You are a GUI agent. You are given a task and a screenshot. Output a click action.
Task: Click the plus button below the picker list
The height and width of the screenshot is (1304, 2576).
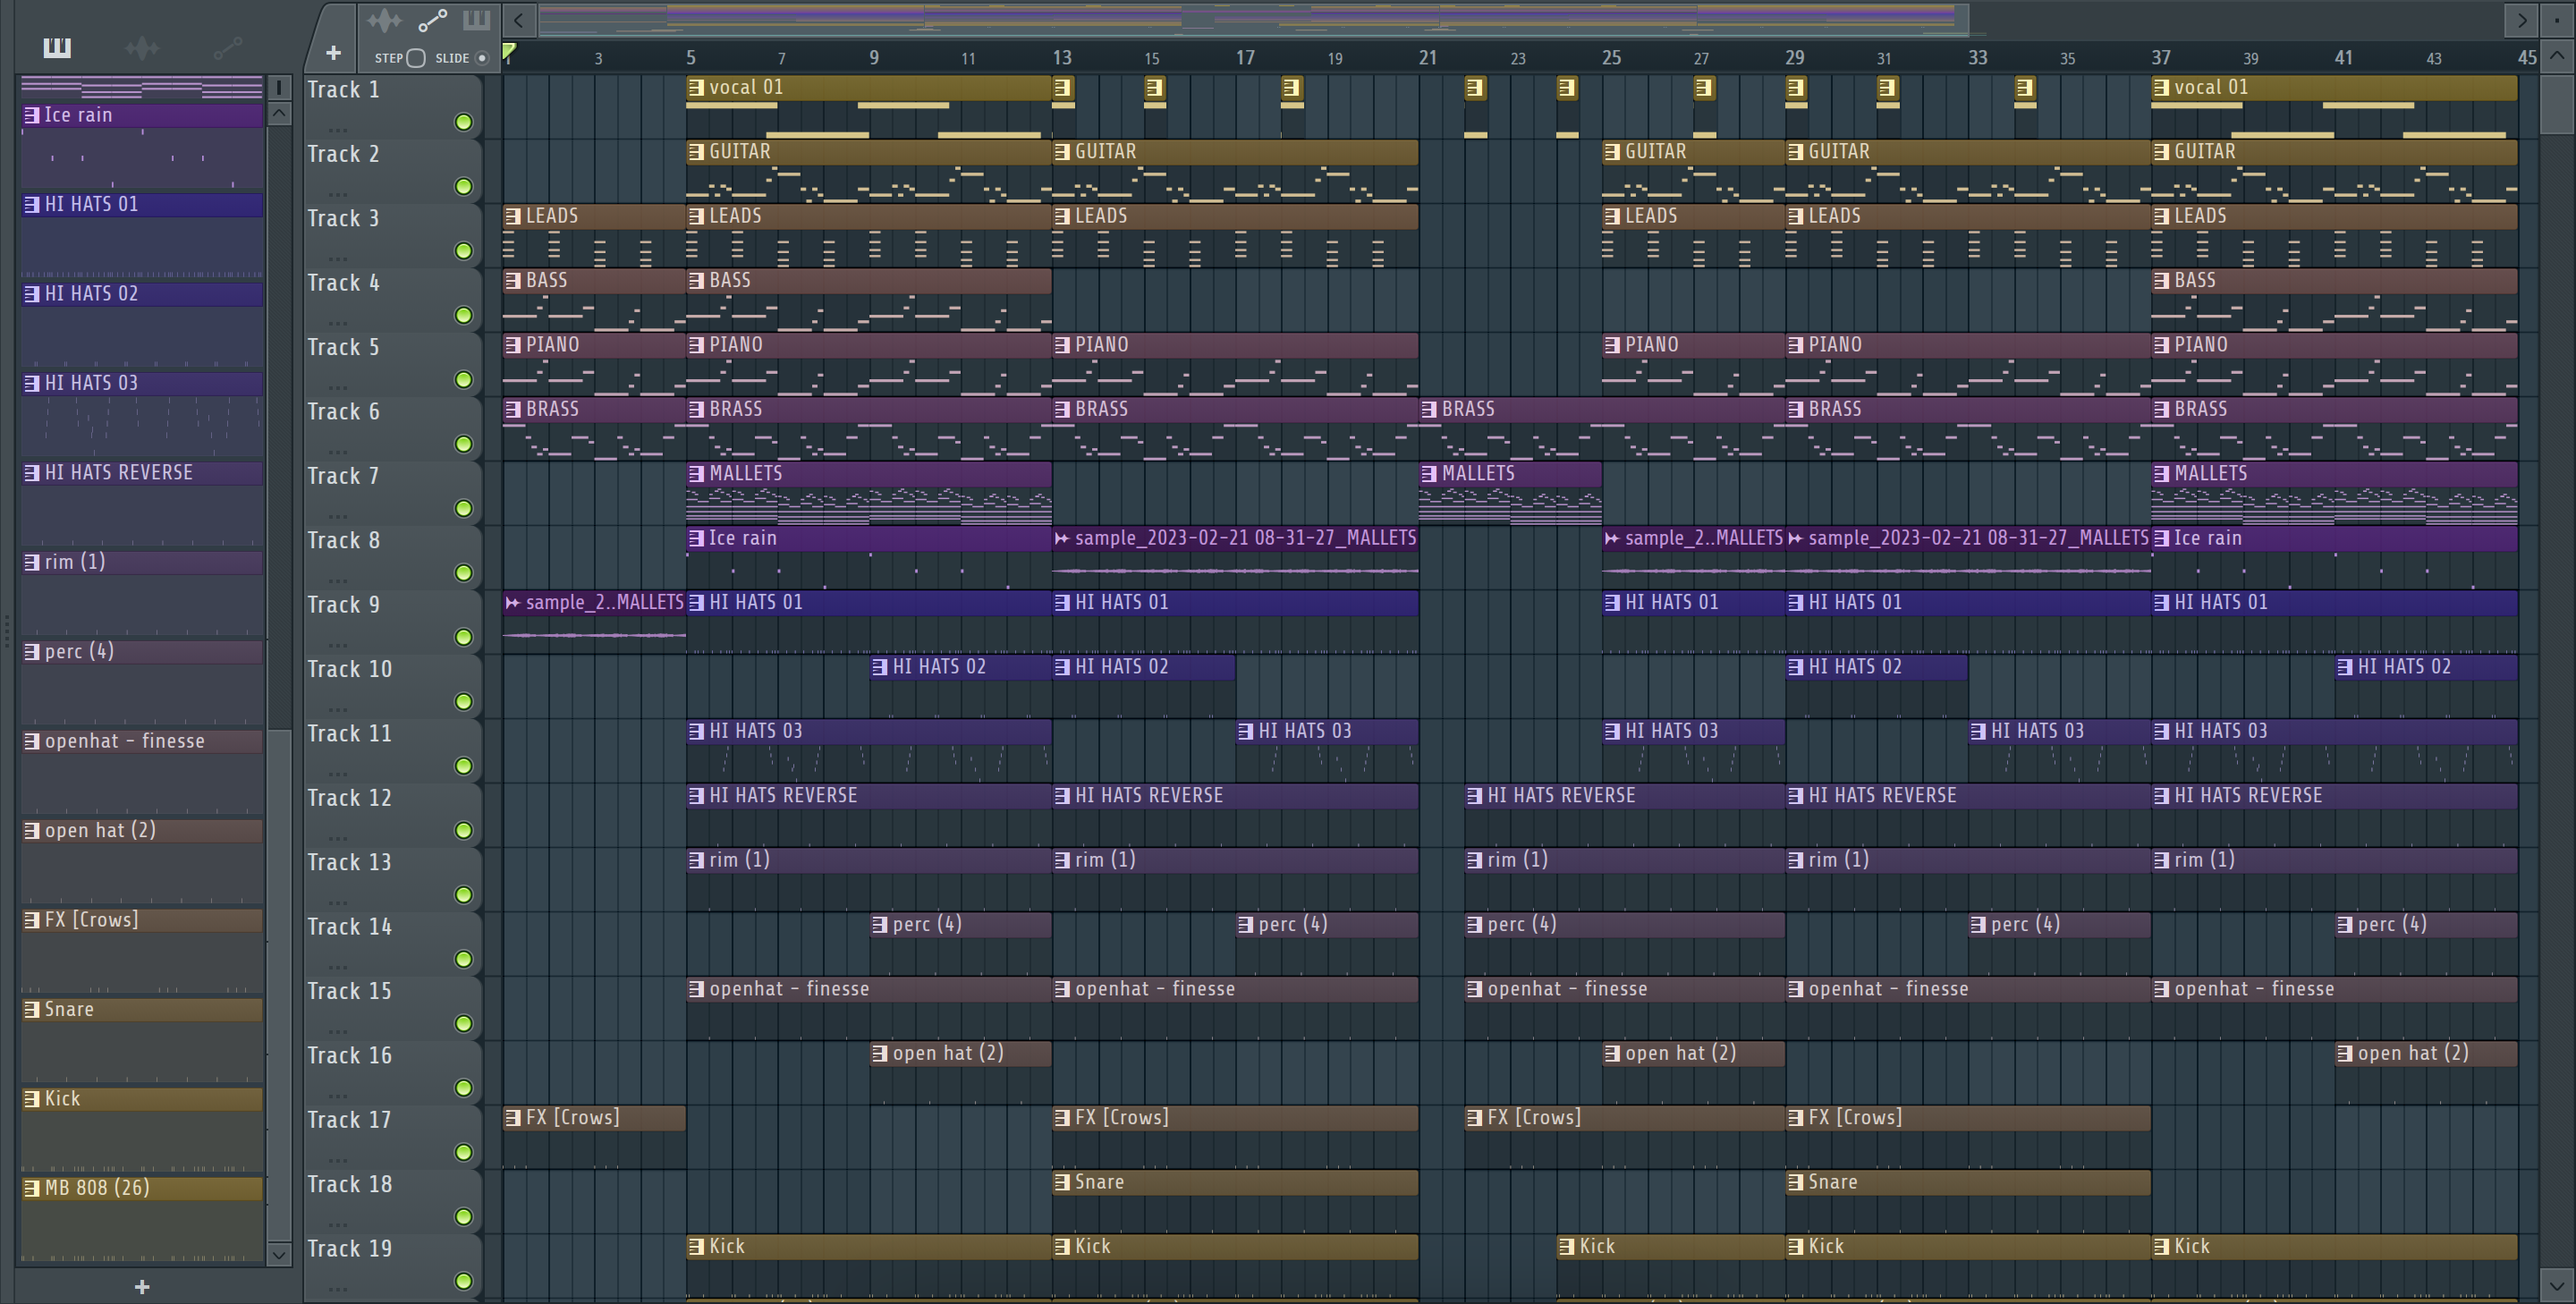[142, 1287]
